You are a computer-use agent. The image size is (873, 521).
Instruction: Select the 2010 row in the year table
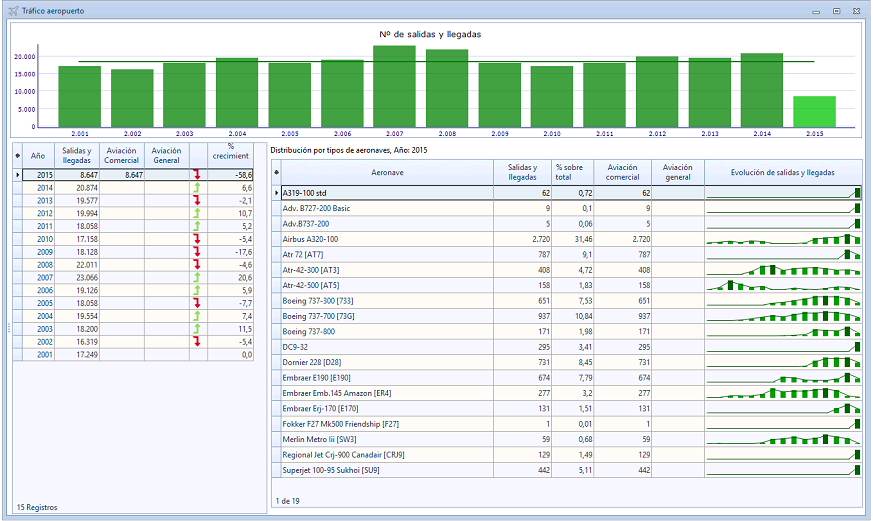pos(45,239)
